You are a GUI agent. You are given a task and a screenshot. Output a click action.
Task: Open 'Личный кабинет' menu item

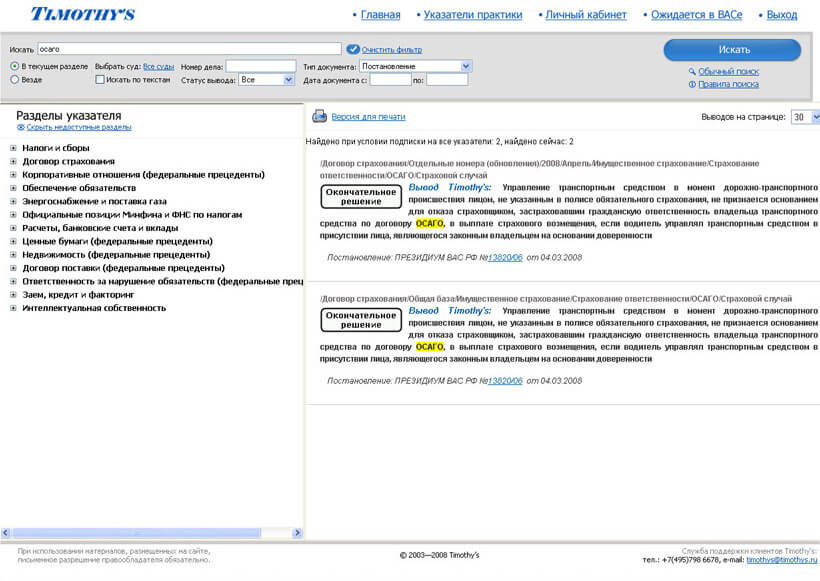[x=586, y=15]
